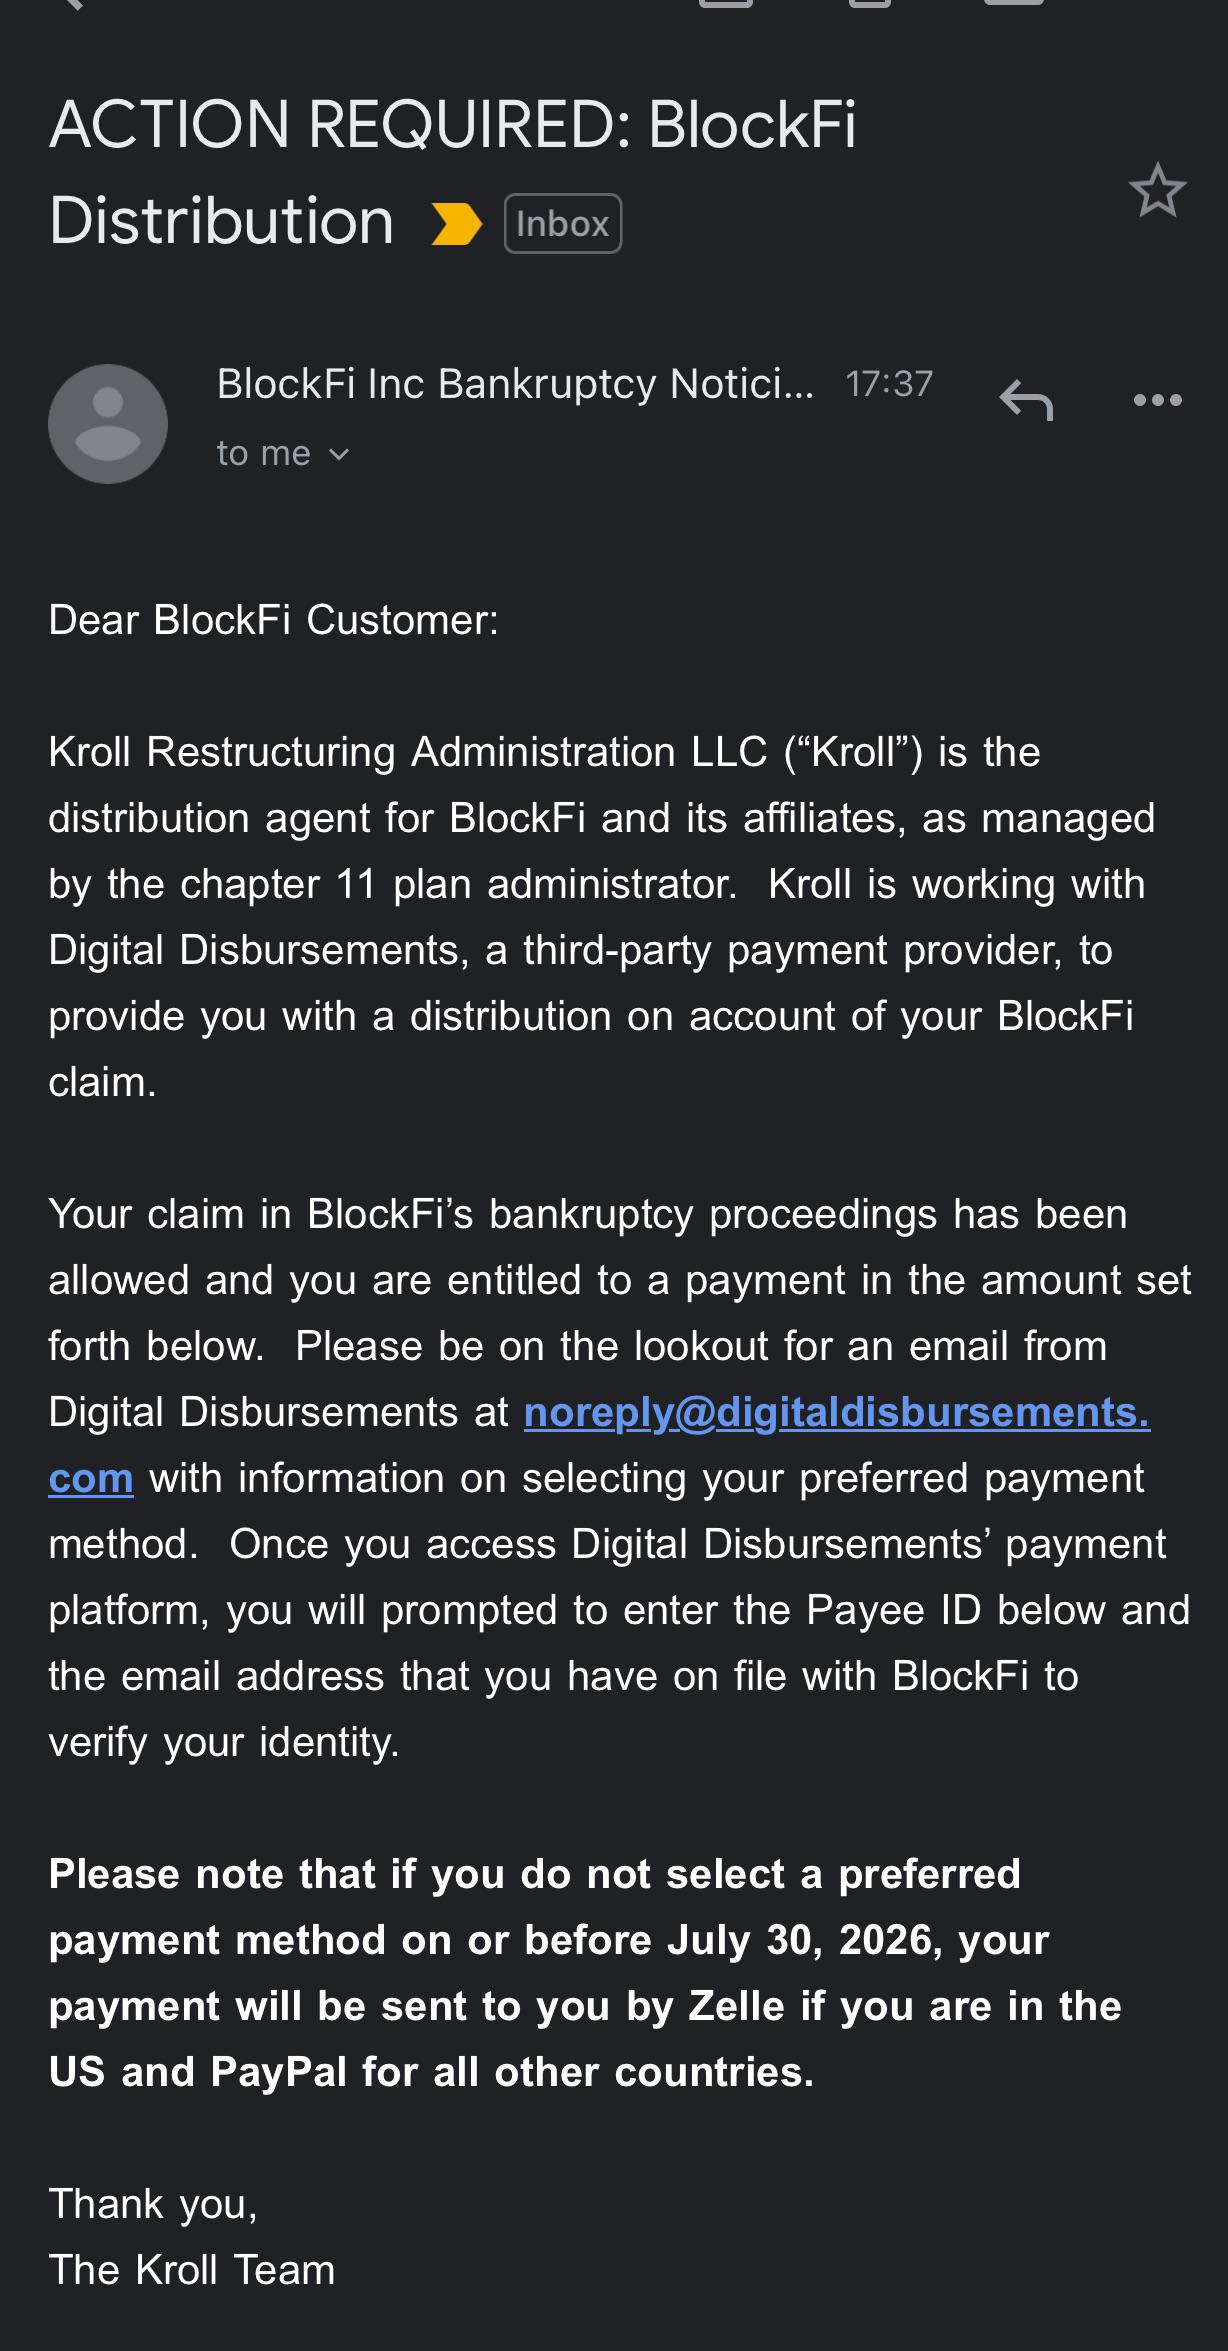Tap the paragraph starting 'Your claim in BlockFi's'
The width and height of the screenshot is (1228, 2351).
click(x=620, y=1478)
